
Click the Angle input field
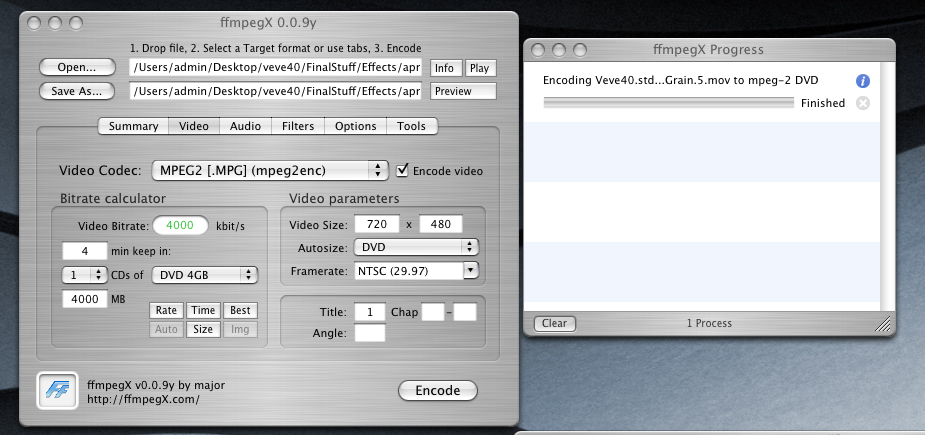370,333
